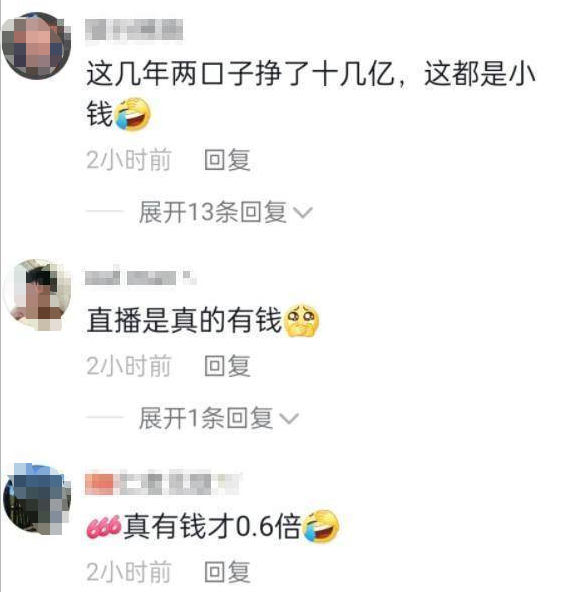Open the blurred username above the 十几亿 comment
This screenshot has width=574, height=592.
[134, 29]
